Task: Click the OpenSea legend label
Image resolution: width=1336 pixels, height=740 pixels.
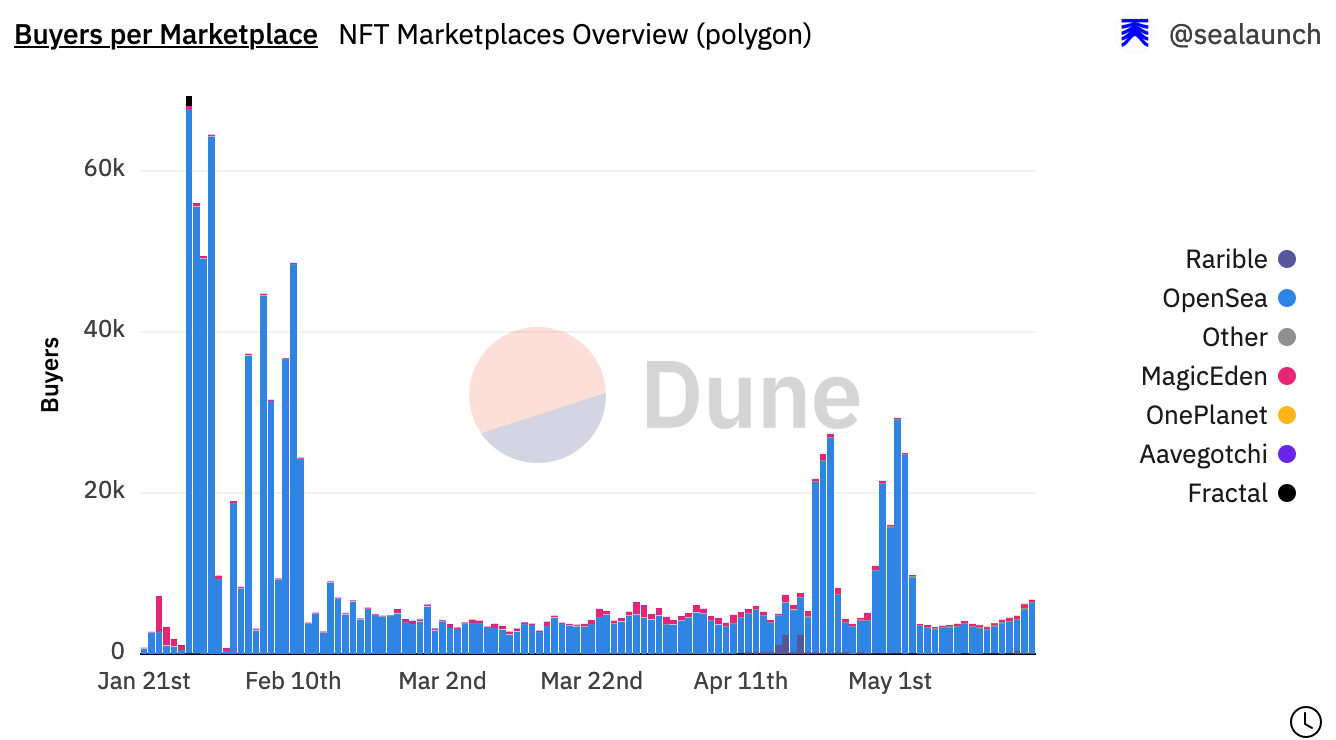Action: [1215, 298]
